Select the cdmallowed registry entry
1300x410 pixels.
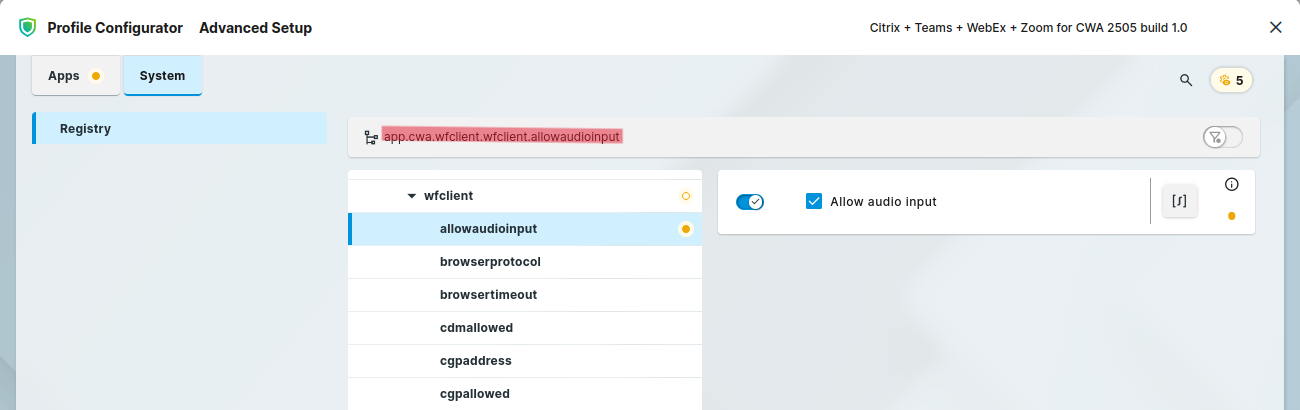[476, 328]
